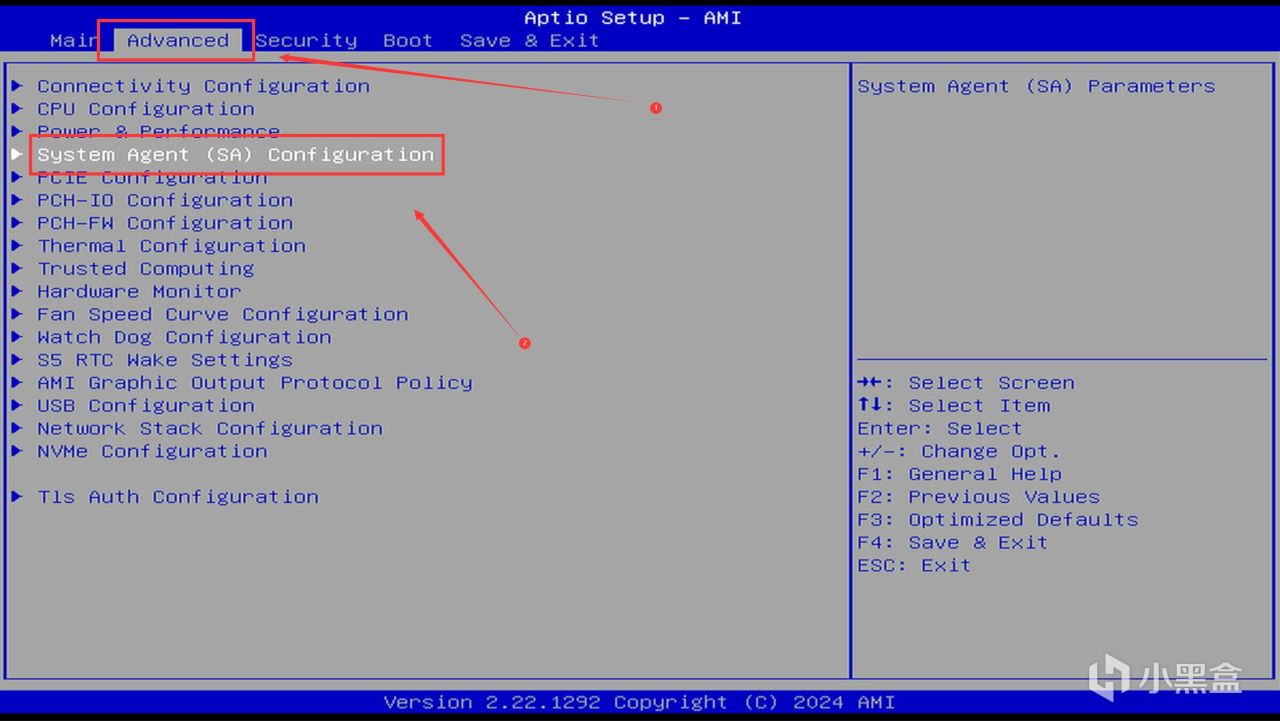Click the version and copyright footer text
This screenshot has height=721, width=1280.
tap(639, 702)
